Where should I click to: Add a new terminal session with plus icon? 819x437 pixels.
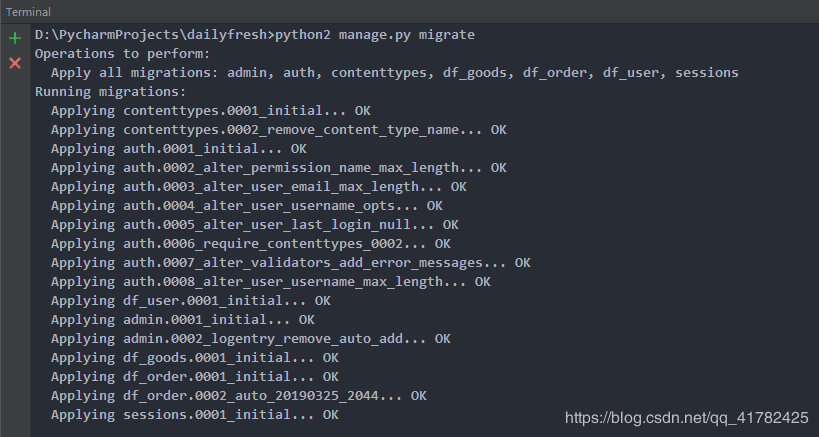tap(14, 39)
